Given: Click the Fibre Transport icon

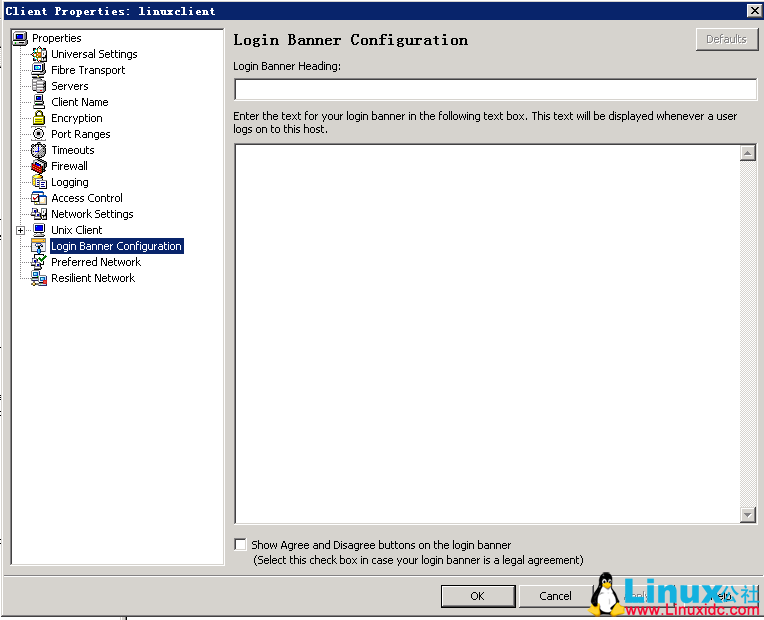Looking at the screenshot, I should click(x=39, y=70).
